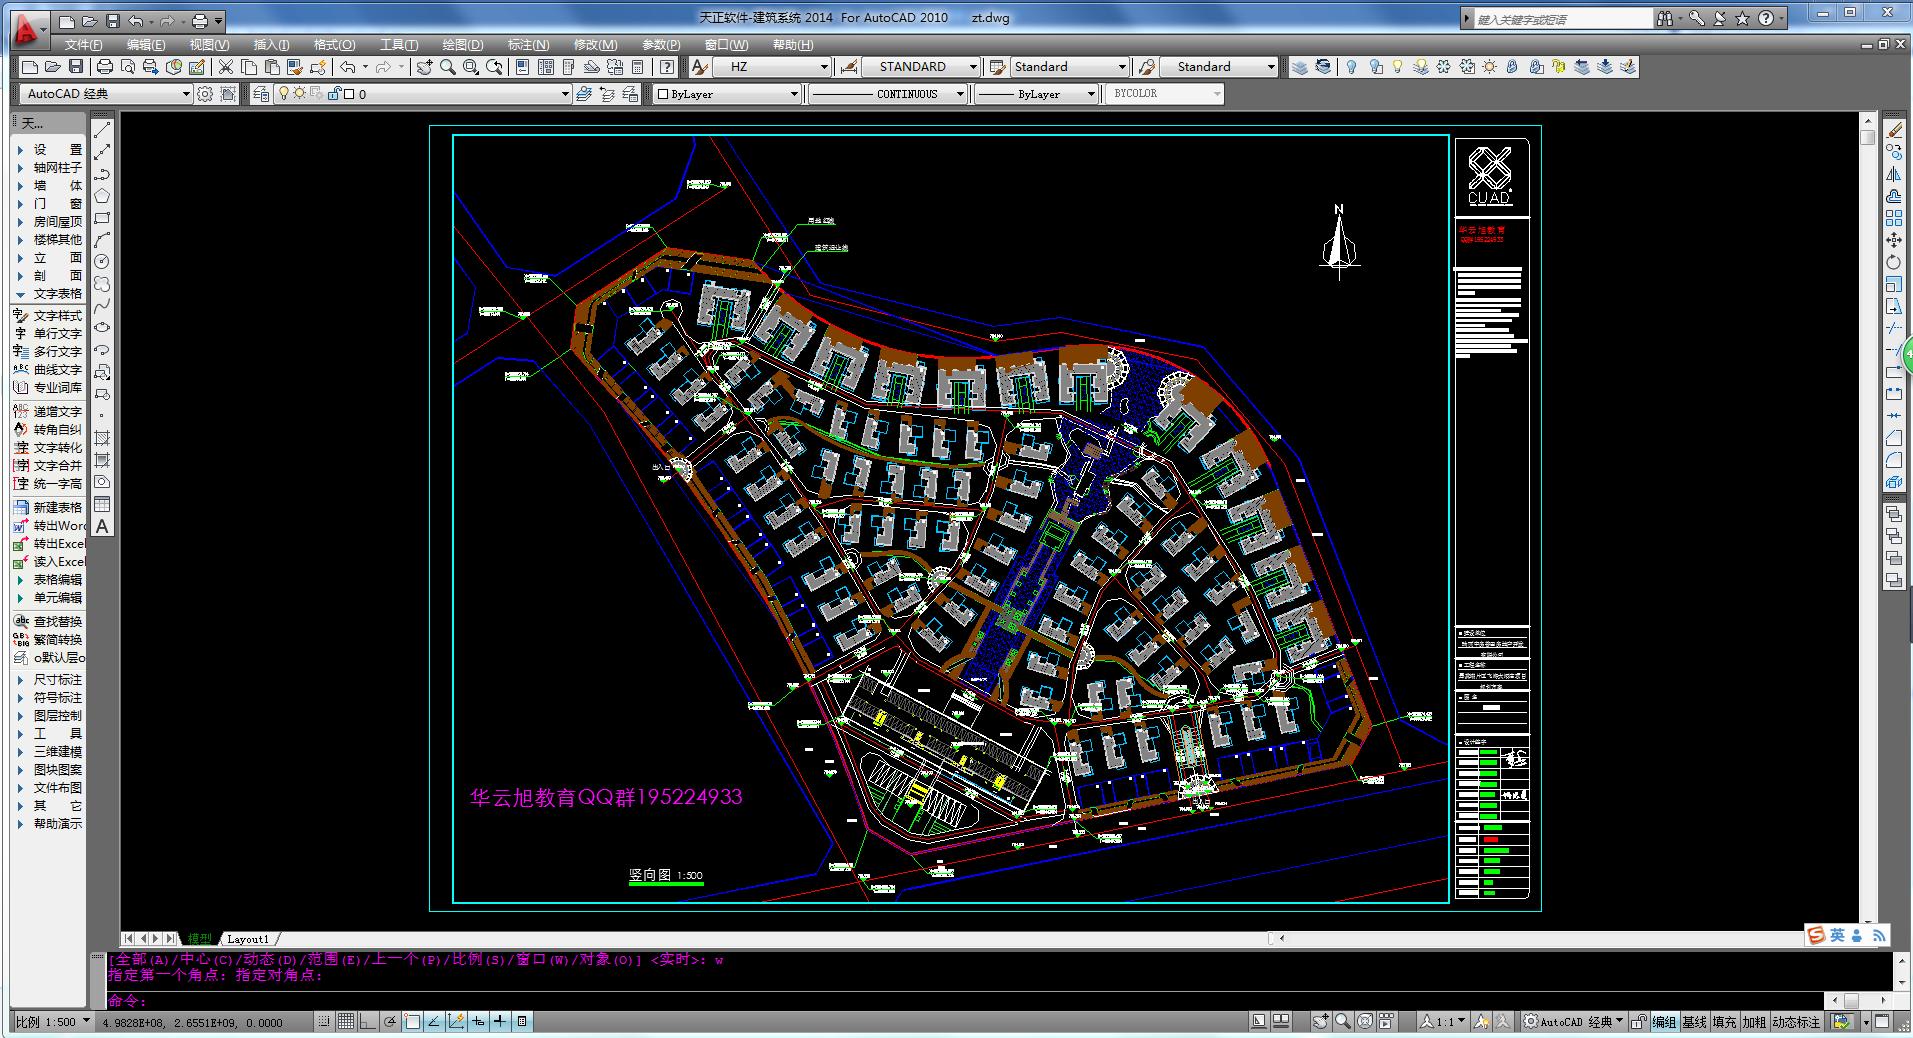The image size is (1913, 1038).
Task: Click the Pan realtime hand icon in toolbar
Action: pos(425,67)
